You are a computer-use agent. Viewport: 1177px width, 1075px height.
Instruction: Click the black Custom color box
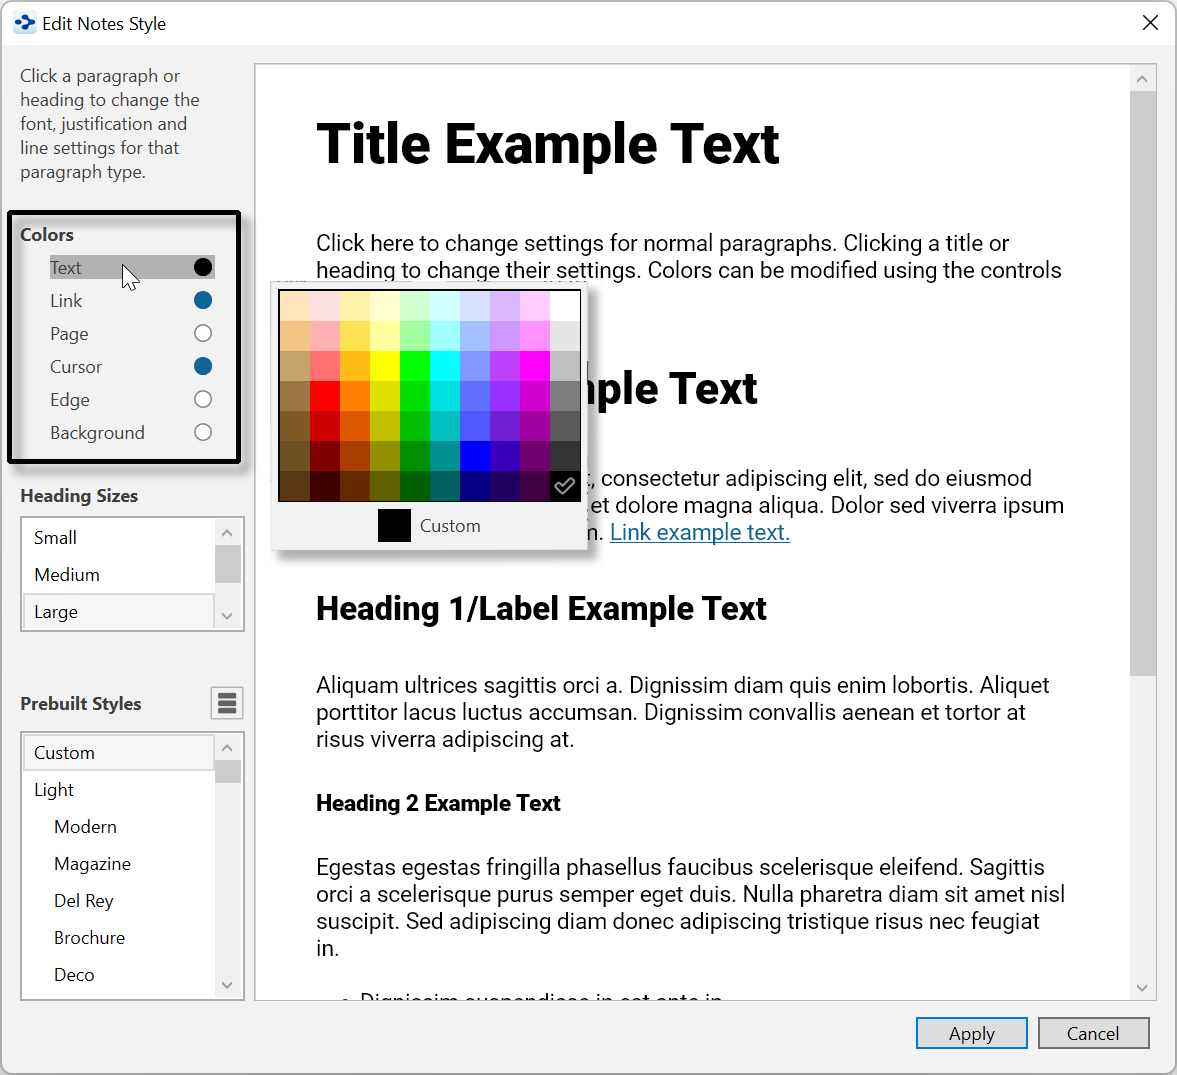point(394,525)
